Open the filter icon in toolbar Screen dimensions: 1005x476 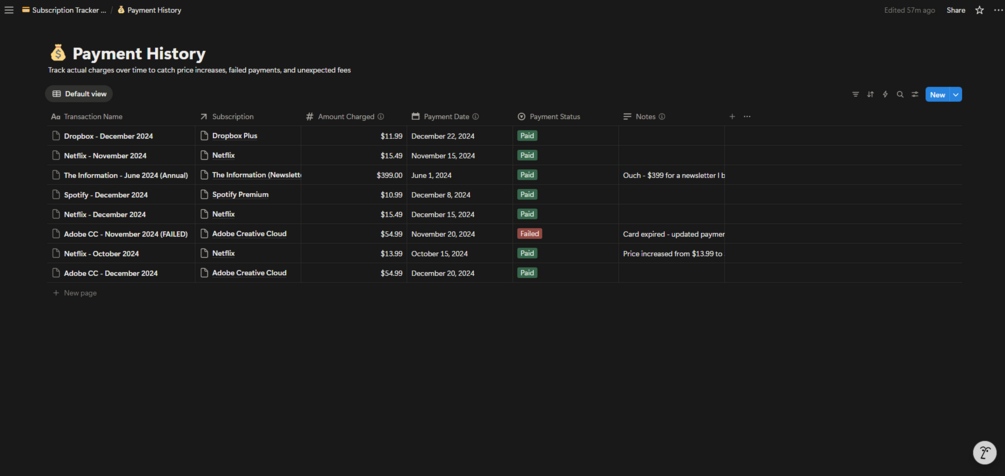pos(855,94)
